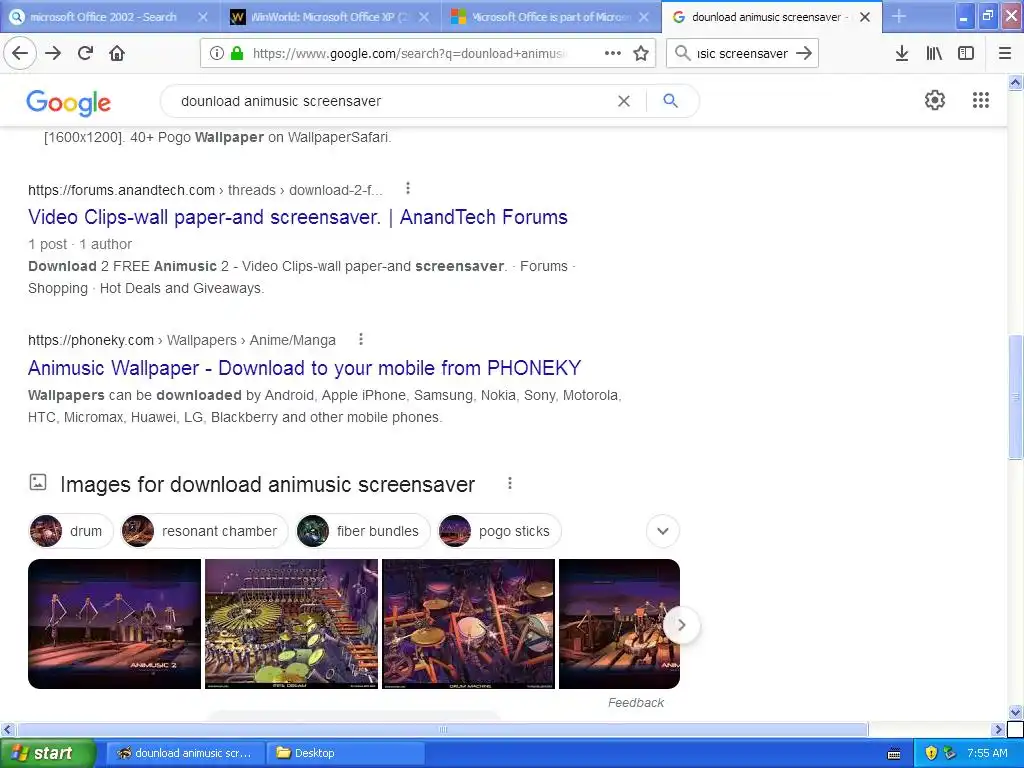Screen dimensions: 1024x768
Task: Click the horizontal scrollbar left arrow
Action: 7,729
